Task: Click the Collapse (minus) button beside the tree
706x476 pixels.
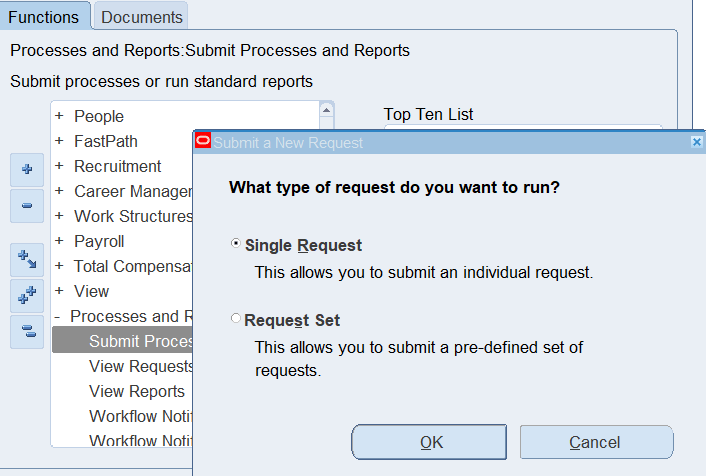Action: click(x=27, y=206)
